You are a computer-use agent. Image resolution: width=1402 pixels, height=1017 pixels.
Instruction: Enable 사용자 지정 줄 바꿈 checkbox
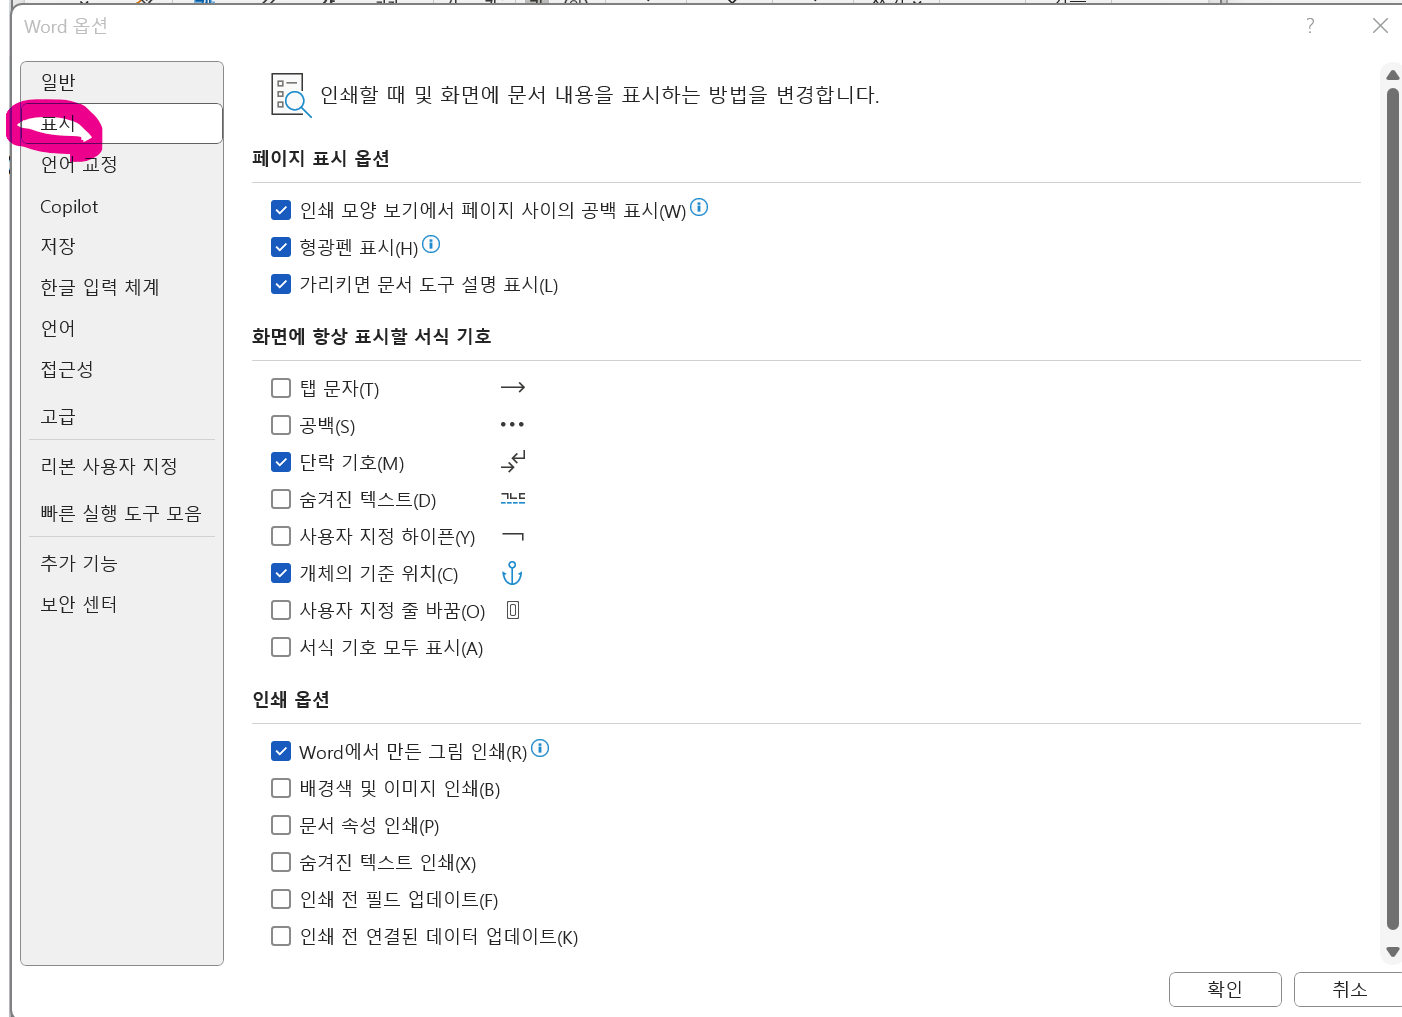click(x=281, y=610)
